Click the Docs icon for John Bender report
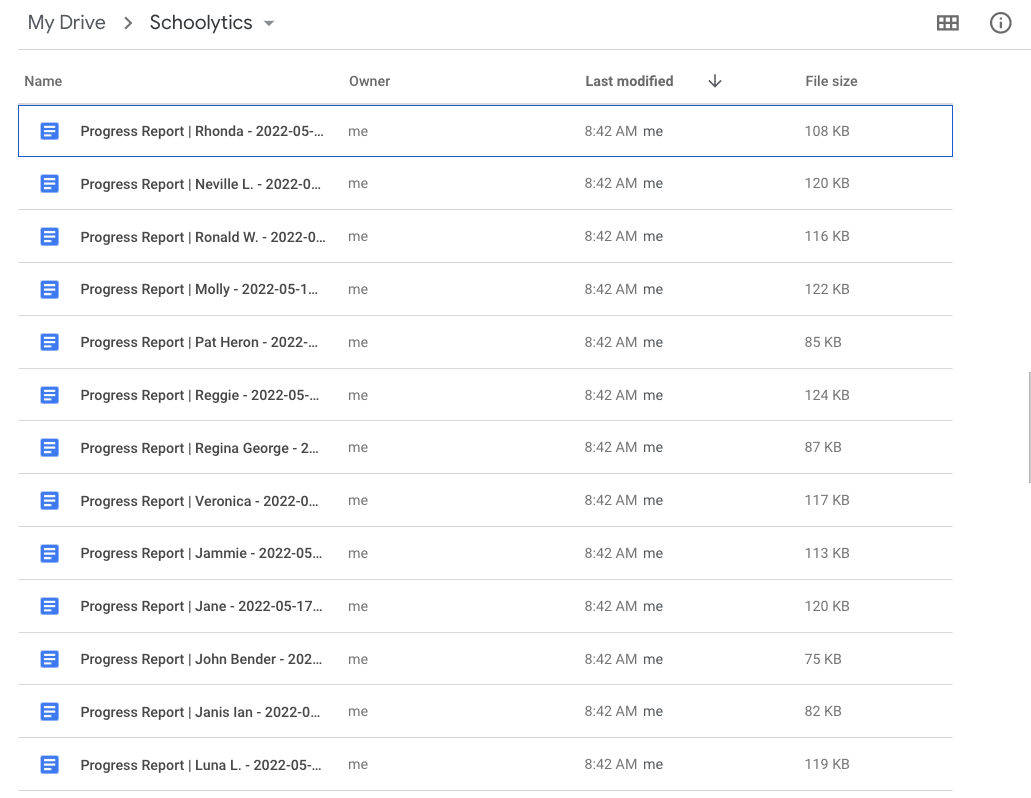 49,659
